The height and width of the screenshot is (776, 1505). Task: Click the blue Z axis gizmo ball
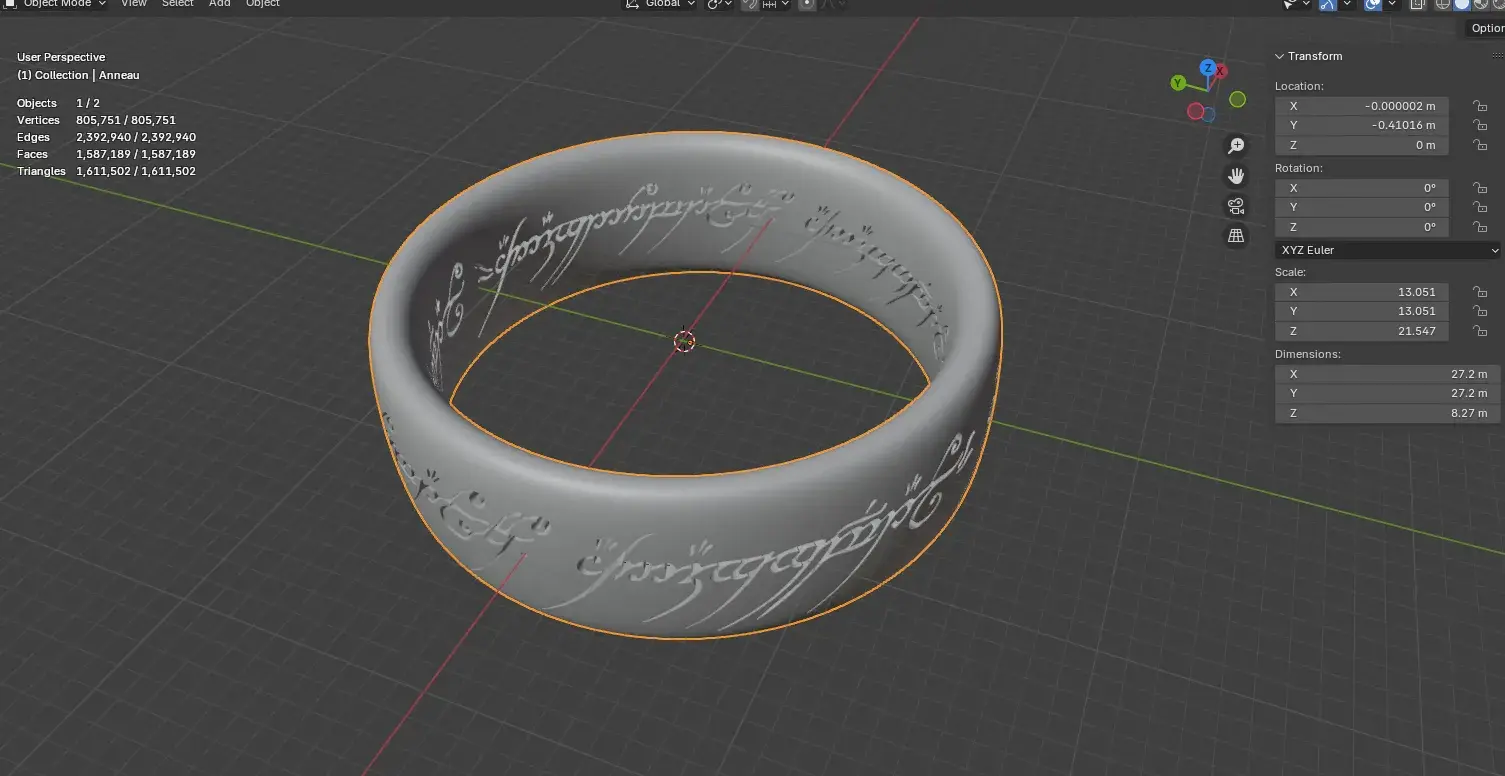[1208, 67]
